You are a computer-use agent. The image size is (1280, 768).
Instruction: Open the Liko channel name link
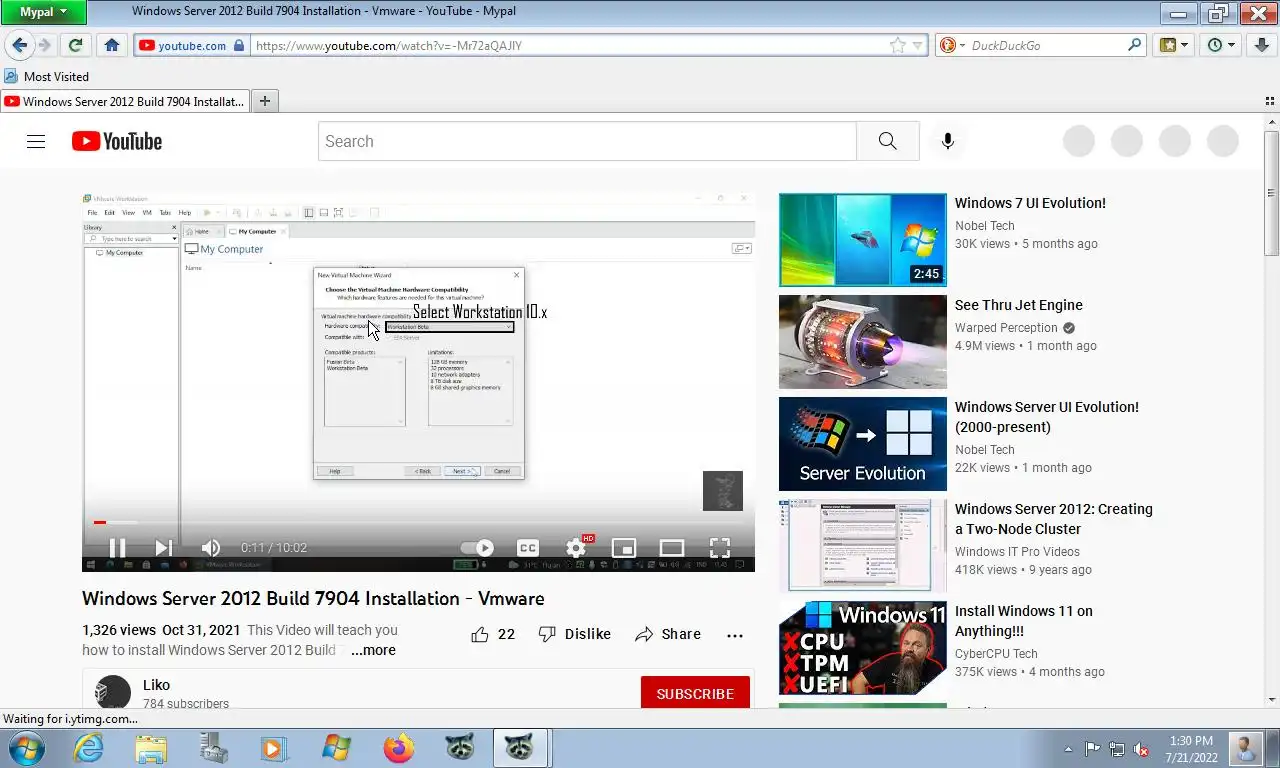coord(156,685)
